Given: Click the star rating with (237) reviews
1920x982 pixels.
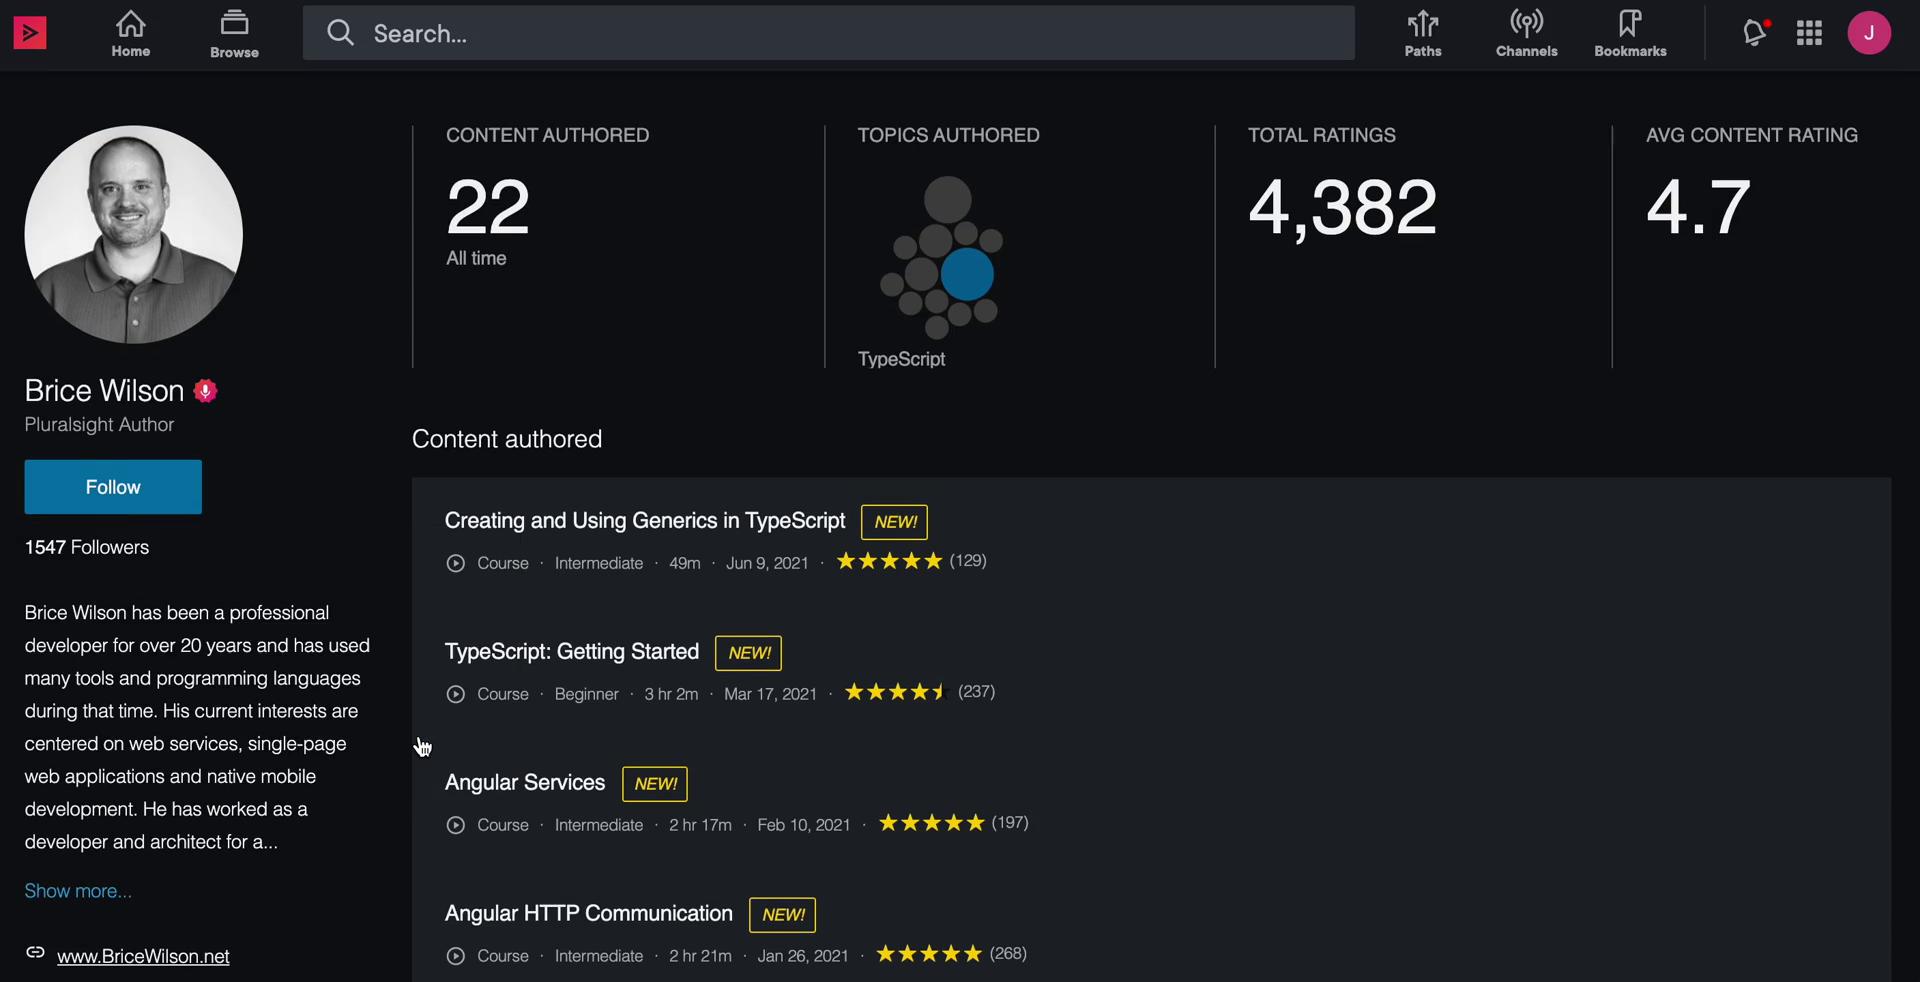Looking at the screenshot, I should click(897, 692).
